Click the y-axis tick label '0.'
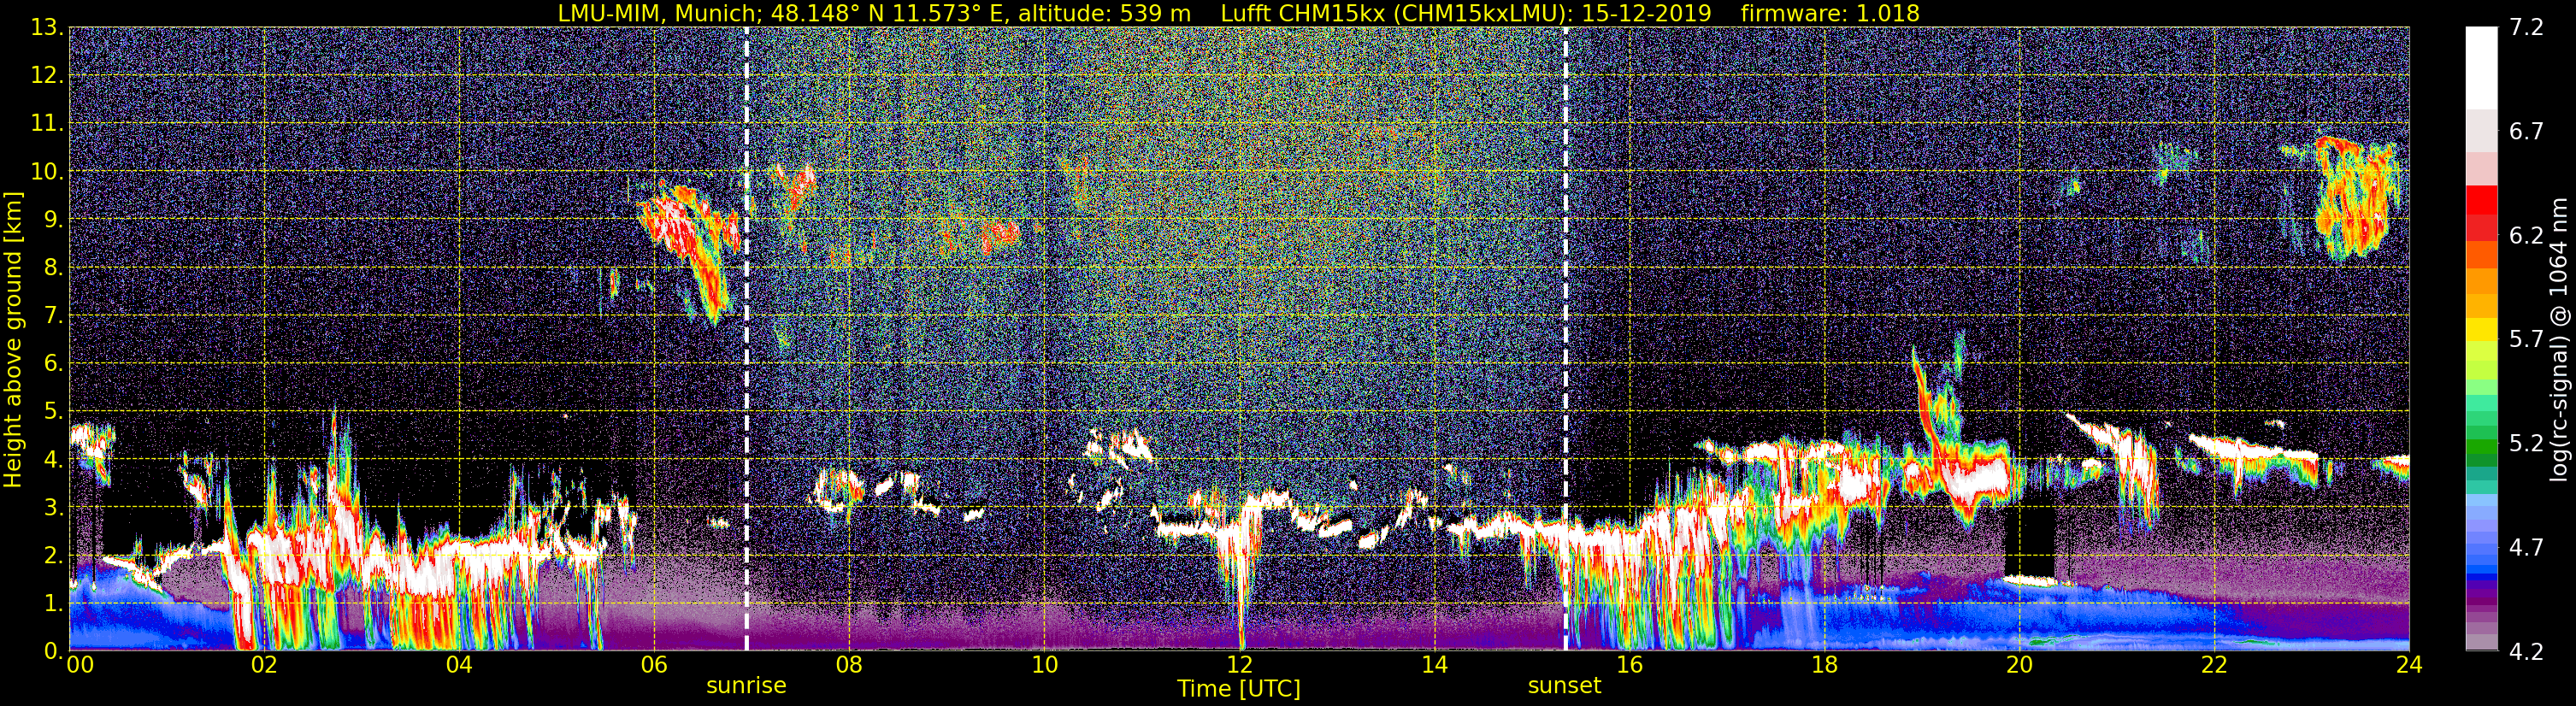 pos(54,651)
